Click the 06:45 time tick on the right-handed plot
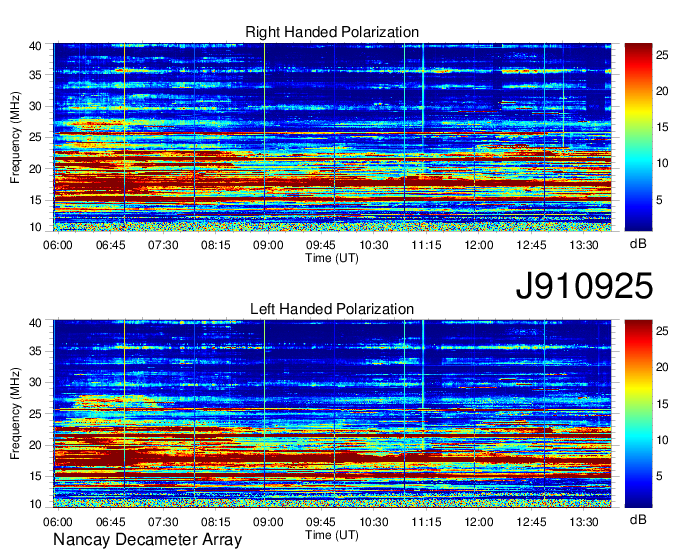 [111, 245]
